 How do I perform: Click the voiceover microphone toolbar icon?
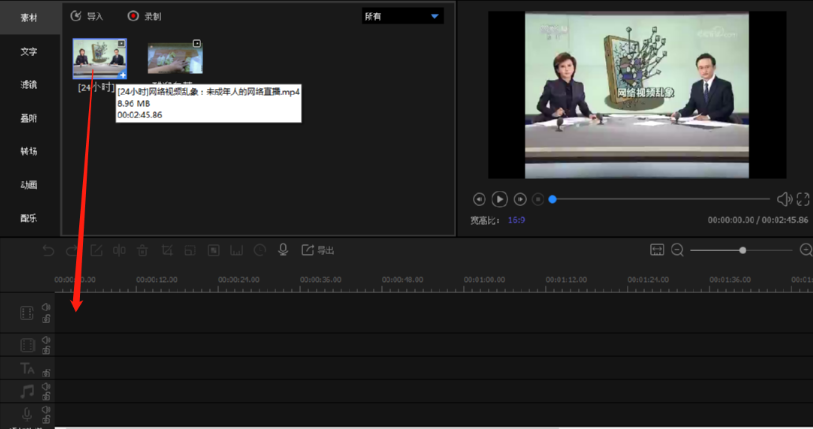(x=283, y=250)
